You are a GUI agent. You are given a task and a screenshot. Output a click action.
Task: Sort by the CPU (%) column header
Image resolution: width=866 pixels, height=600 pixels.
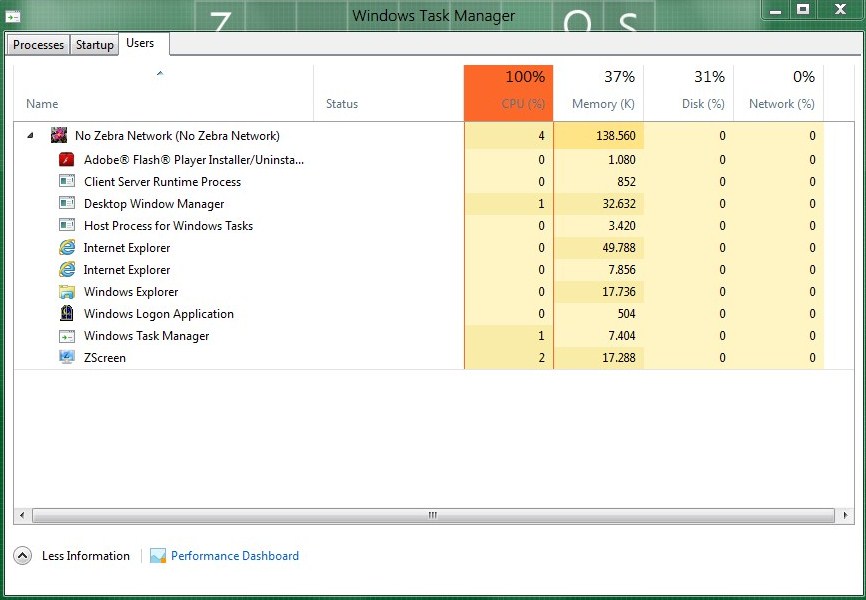click(x=509, y=93)
